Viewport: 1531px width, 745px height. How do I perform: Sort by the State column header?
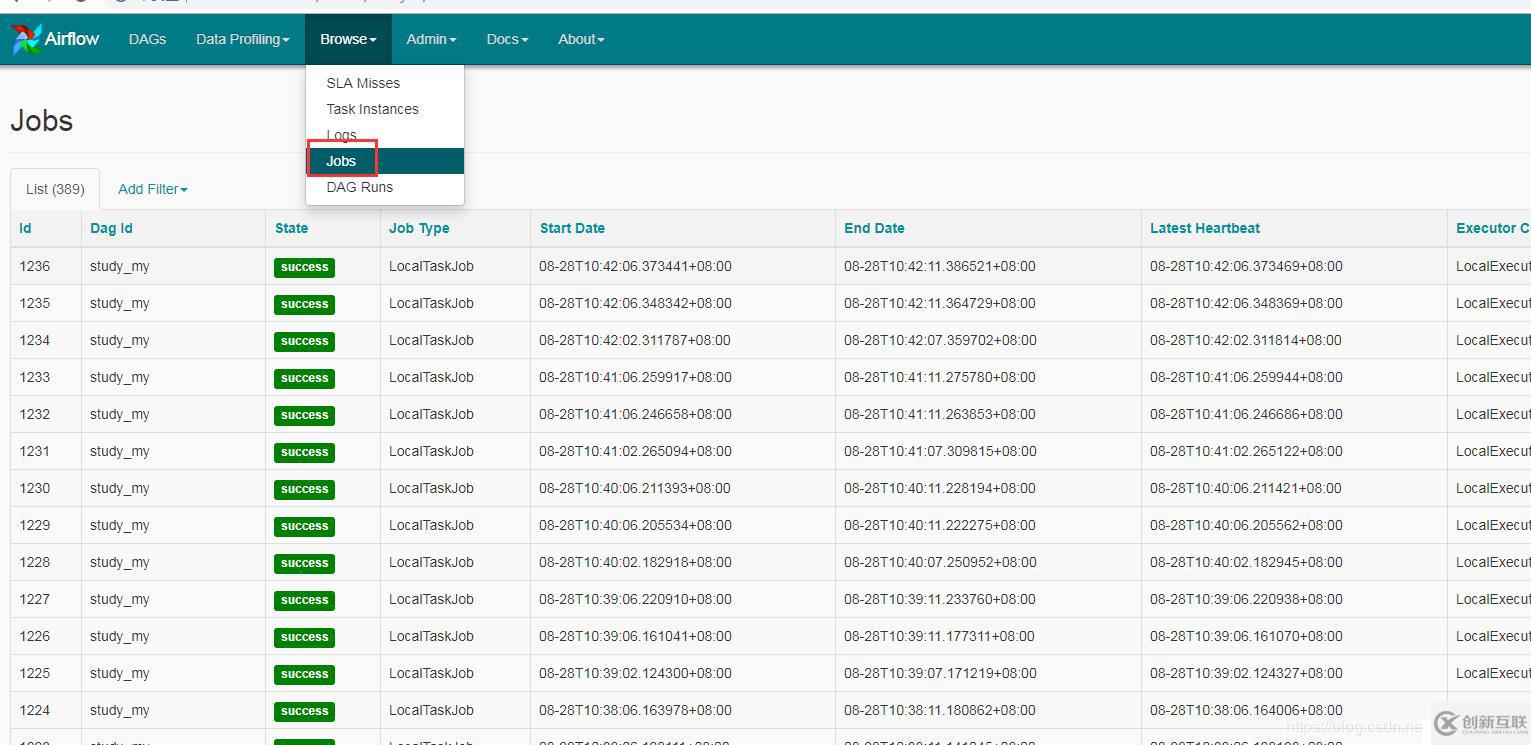tap(291, 228)
